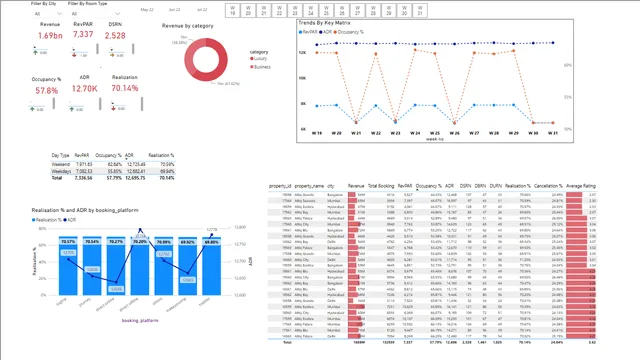This screenshot has width=640, height=360.
Task: Click the Business legend marker in category legend
Action: [x=251, y=67]
